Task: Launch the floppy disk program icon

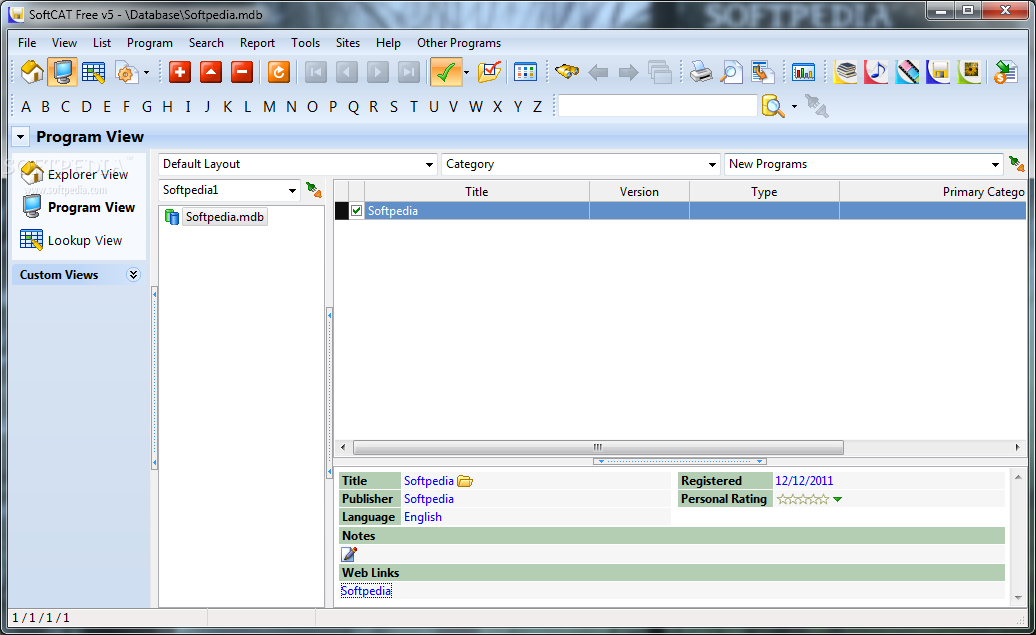Action: coord(938,72)
